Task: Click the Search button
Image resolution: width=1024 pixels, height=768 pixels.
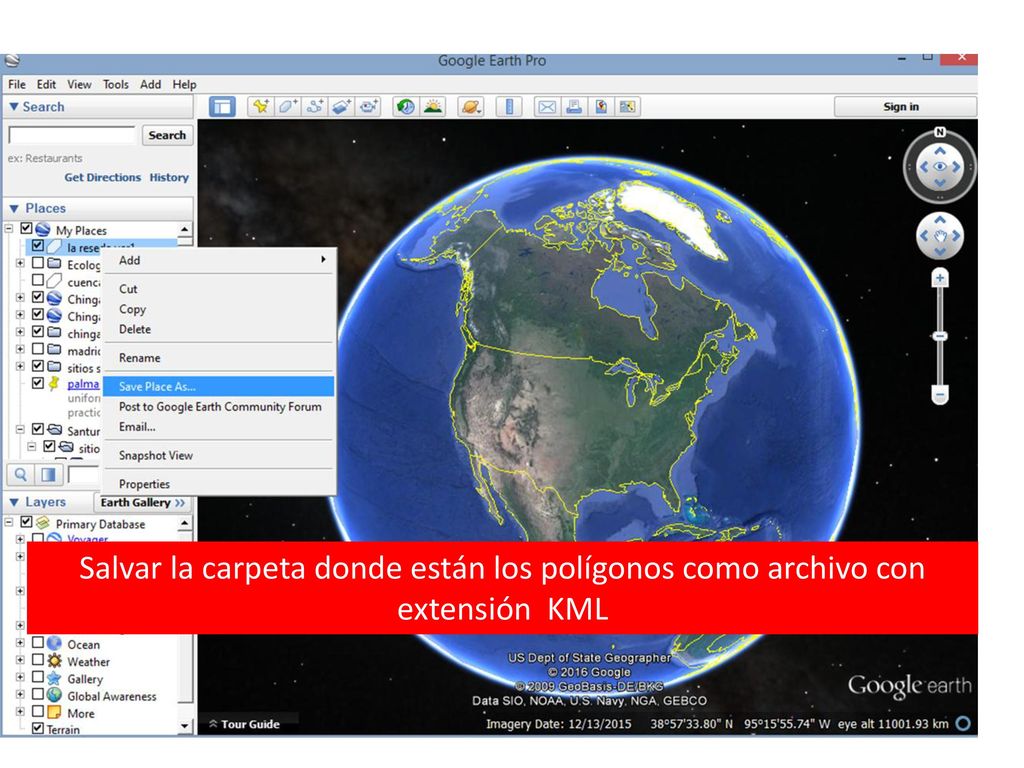Action: (x=167, y=135)
